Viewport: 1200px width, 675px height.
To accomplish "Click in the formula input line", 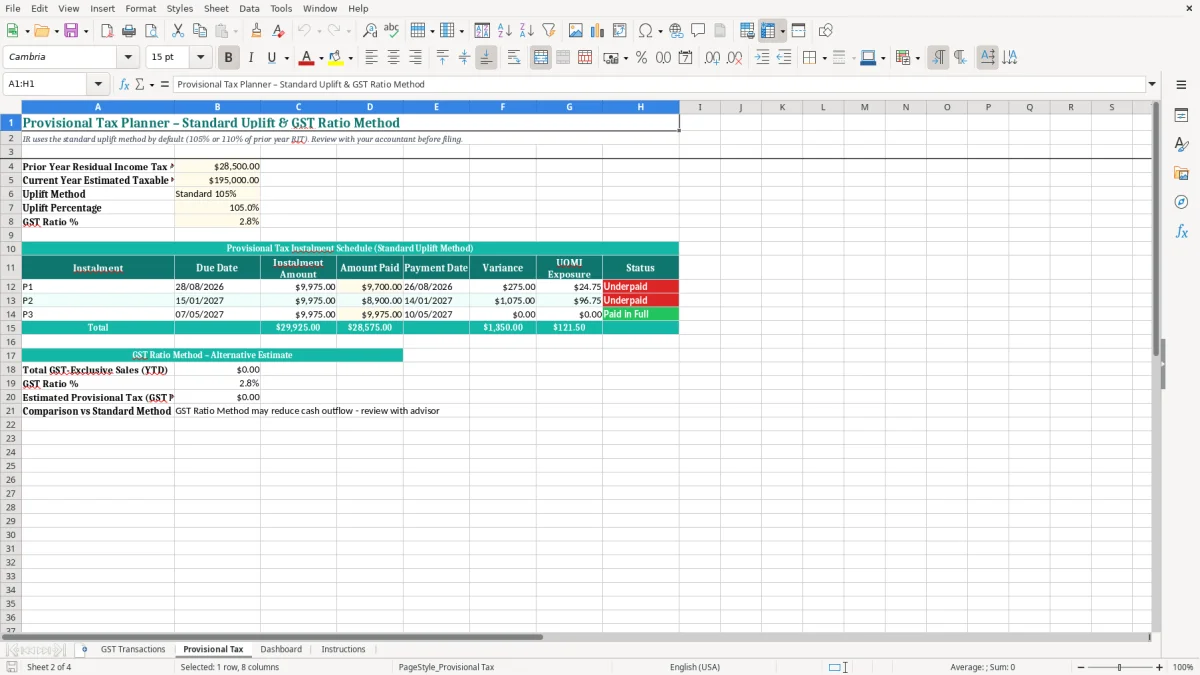I will (658, 84).
